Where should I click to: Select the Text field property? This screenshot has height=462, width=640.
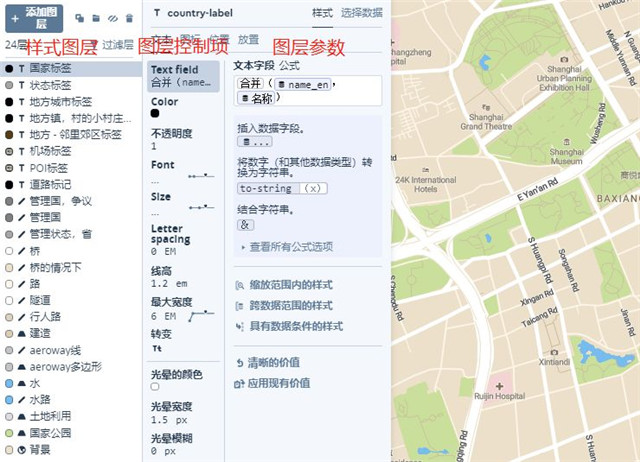point(182,76)
